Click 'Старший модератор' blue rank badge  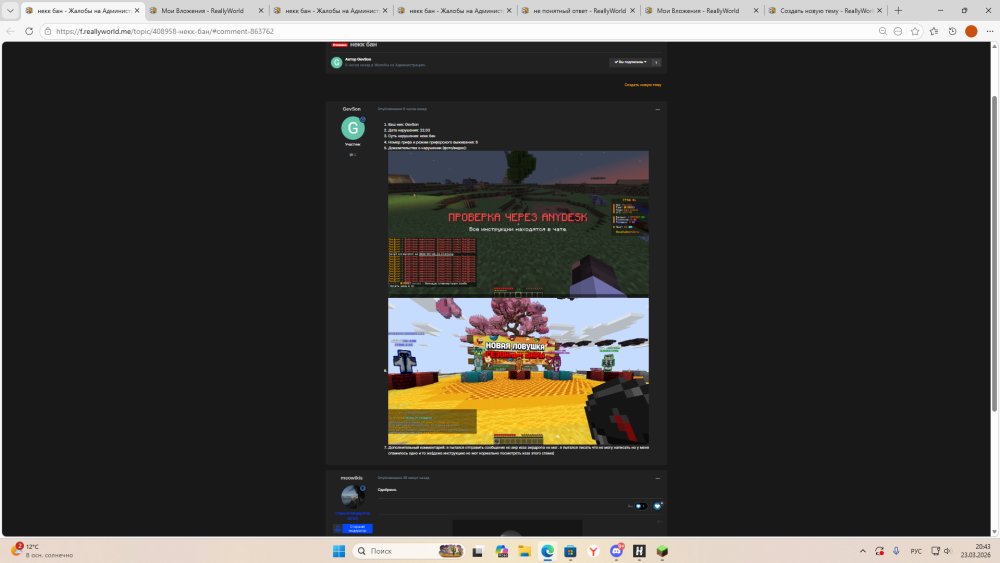pyautogui.click(x=353, y=528)
